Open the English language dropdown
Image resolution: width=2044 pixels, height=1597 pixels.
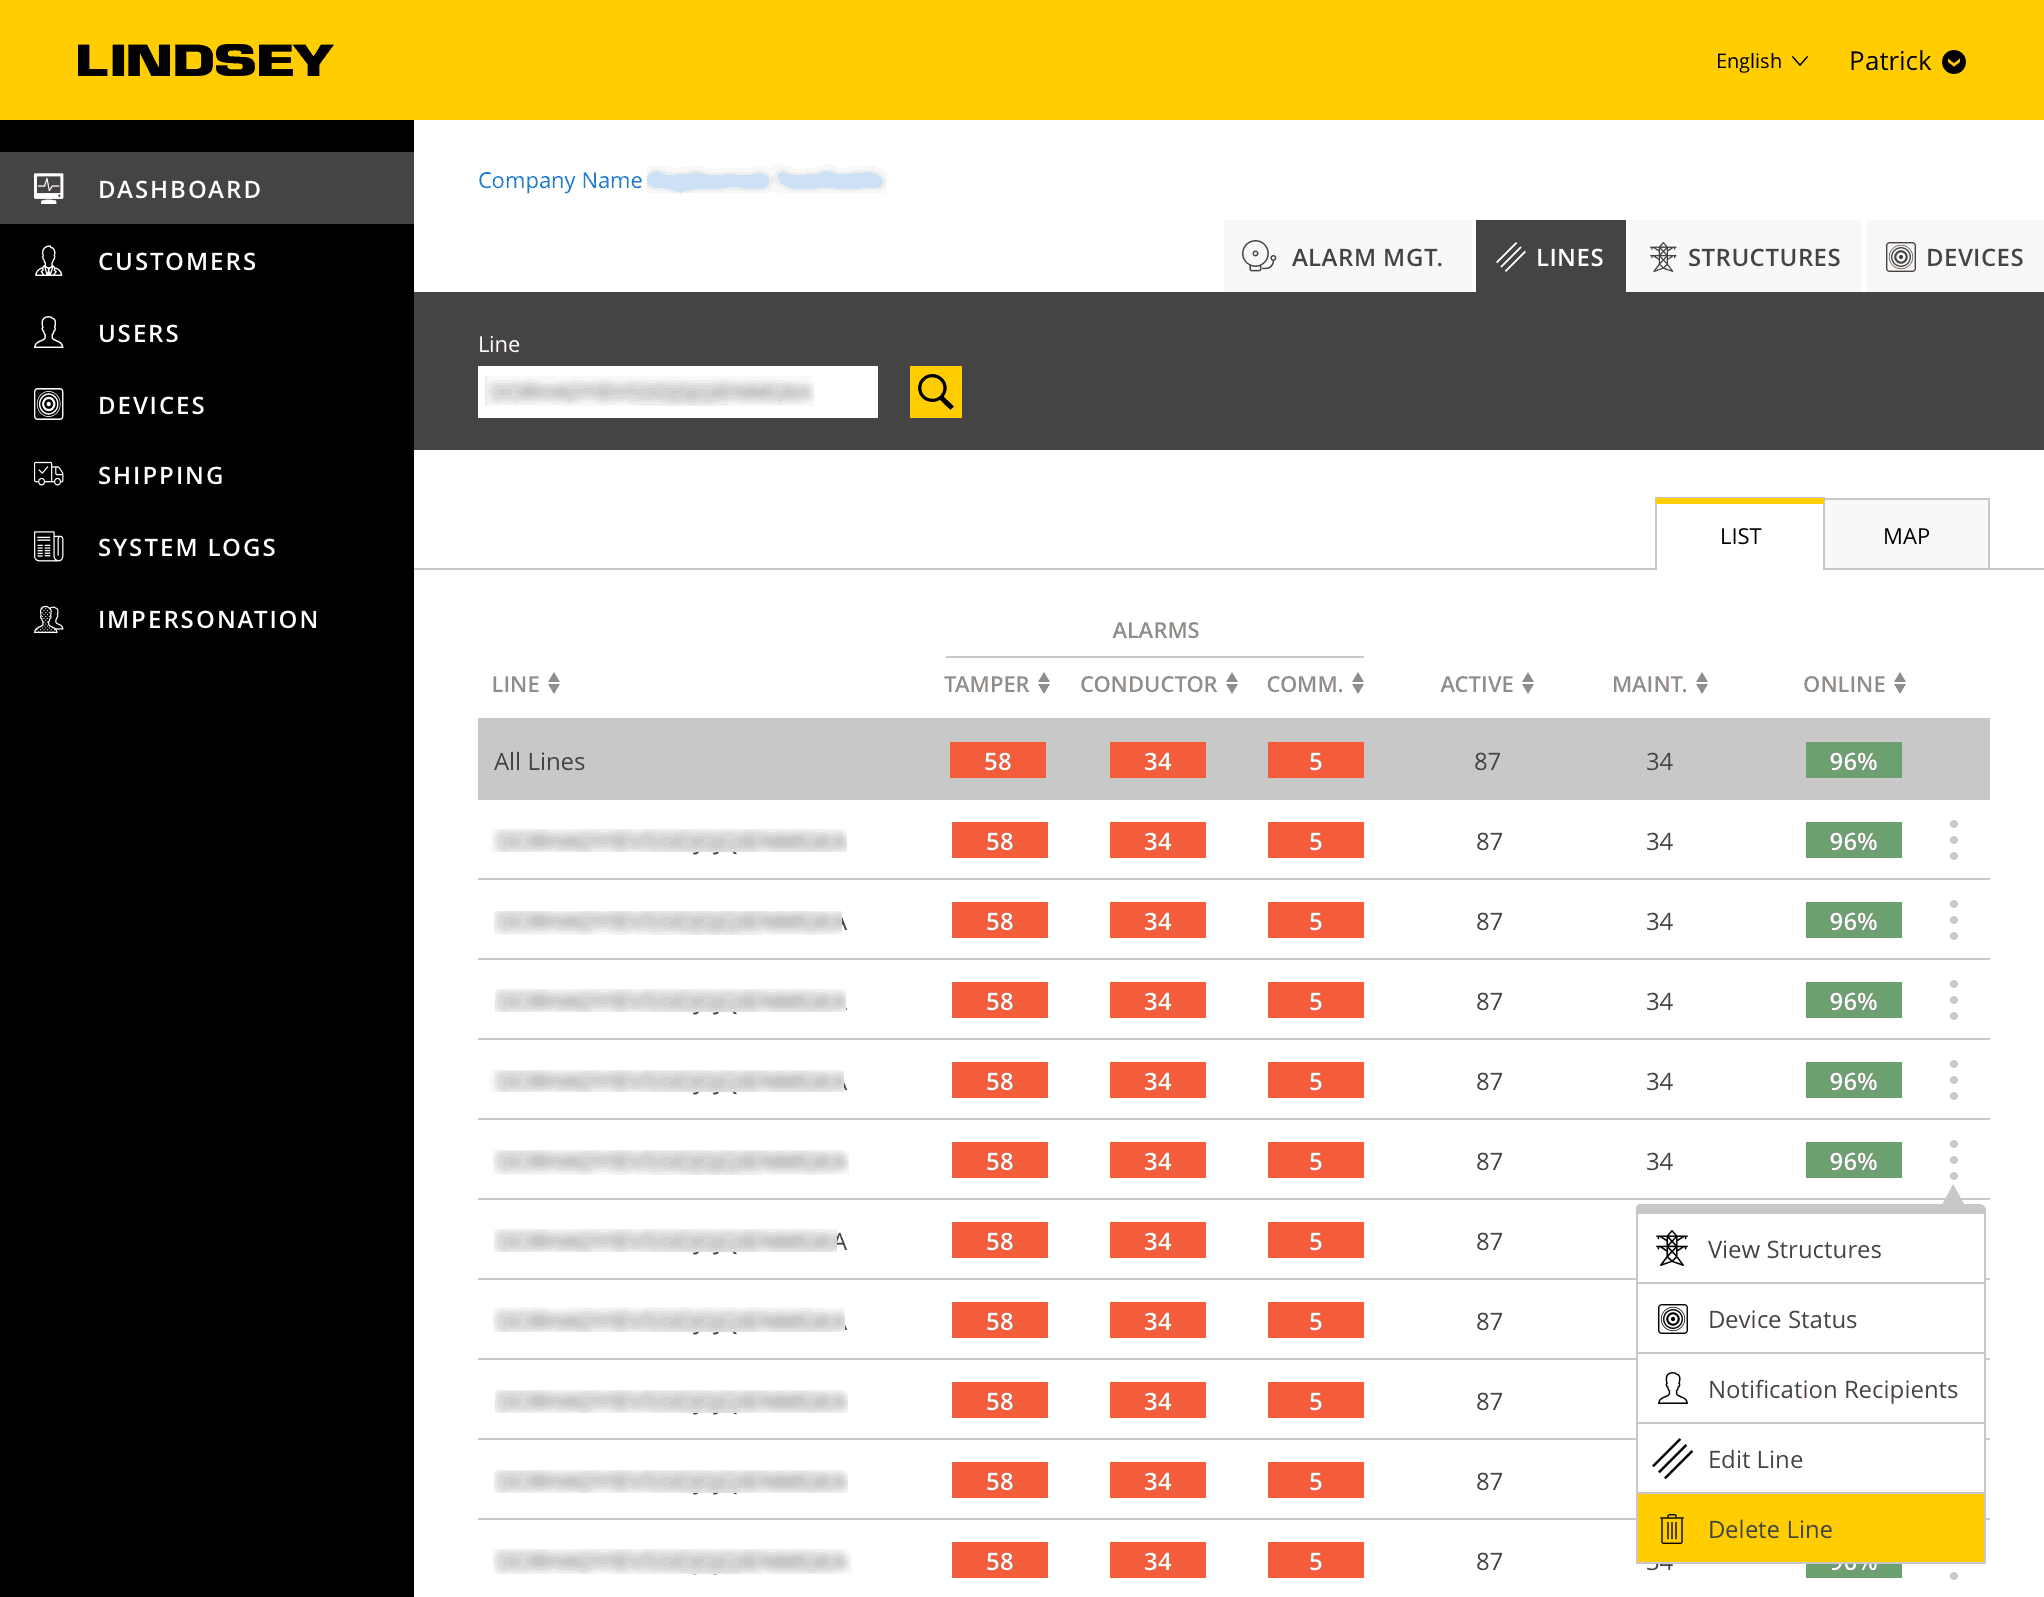tap(1761, 61)
